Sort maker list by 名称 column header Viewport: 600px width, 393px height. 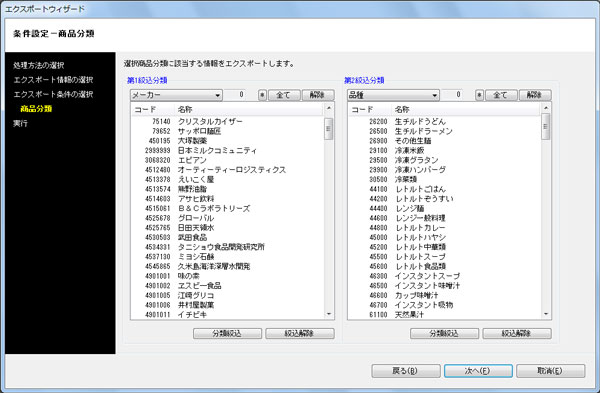(x=249, y=110)
